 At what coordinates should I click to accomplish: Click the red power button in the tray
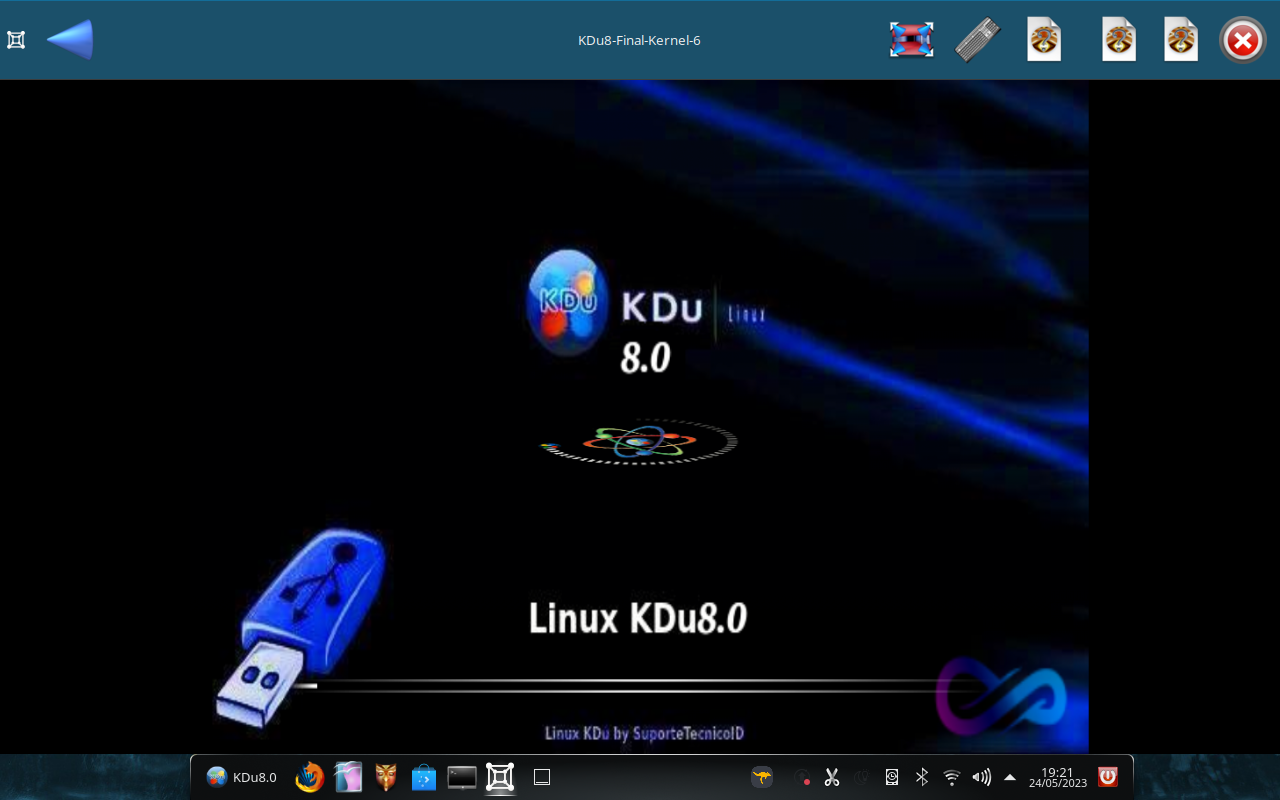[x=1108, y=777]
